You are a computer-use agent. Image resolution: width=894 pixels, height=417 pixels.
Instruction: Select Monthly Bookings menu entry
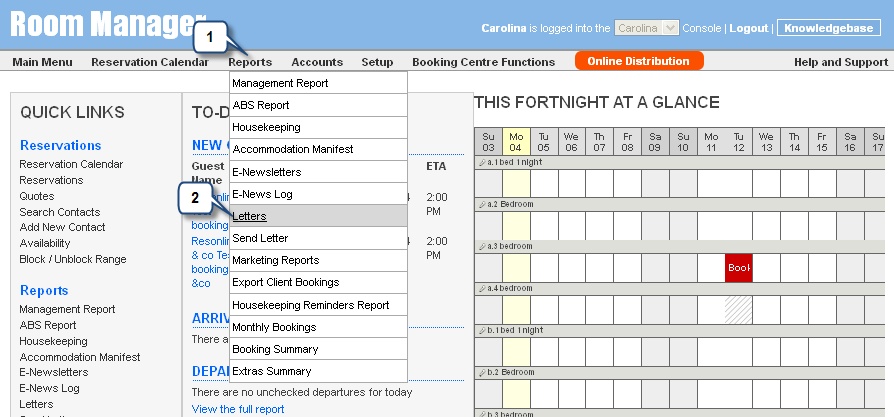[x=318, y=327]
